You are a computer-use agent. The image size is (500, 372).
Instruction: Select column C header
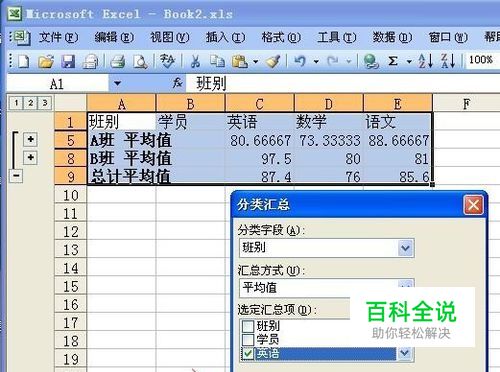pyautogui.click(x=260, y=104)
